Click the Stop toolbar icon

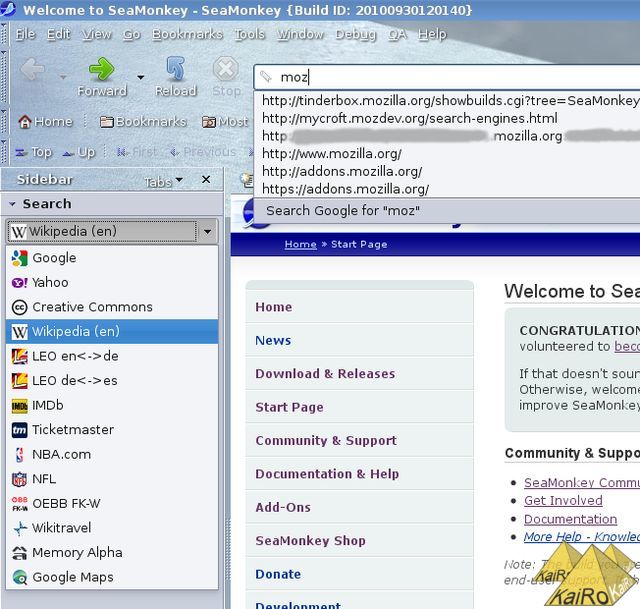(x=226, y=68)
